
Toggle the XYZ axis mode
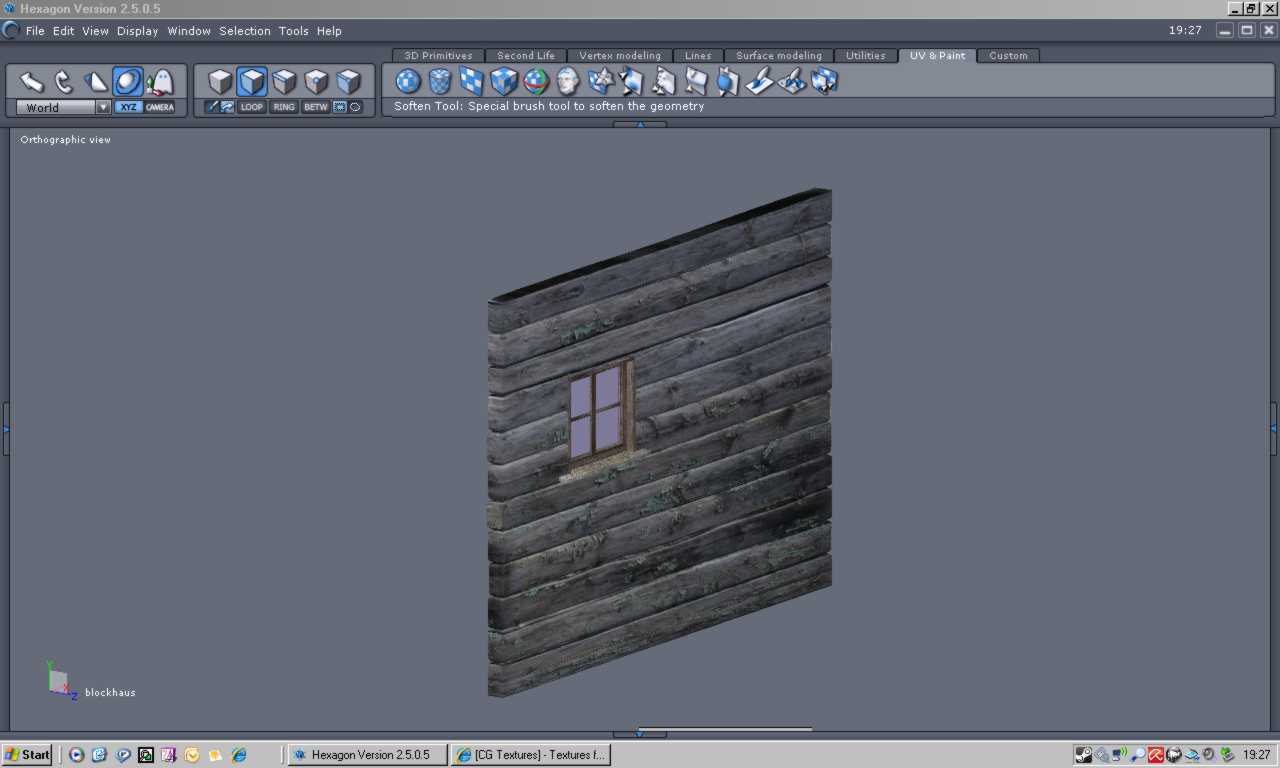(128, 107)
